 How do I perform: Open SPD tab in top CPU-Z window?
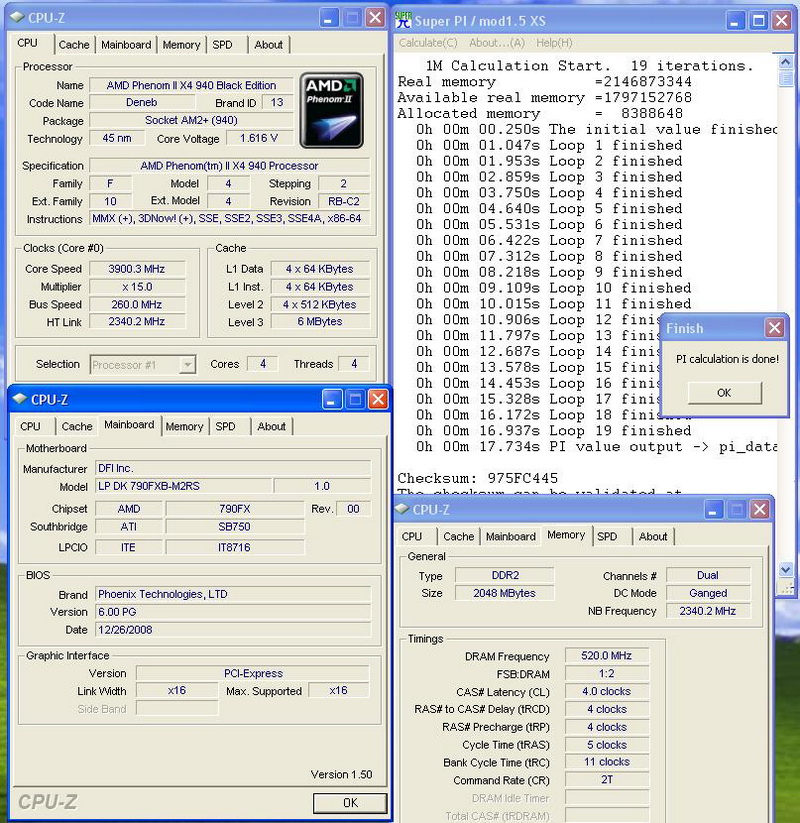click(x=223, y=45)
